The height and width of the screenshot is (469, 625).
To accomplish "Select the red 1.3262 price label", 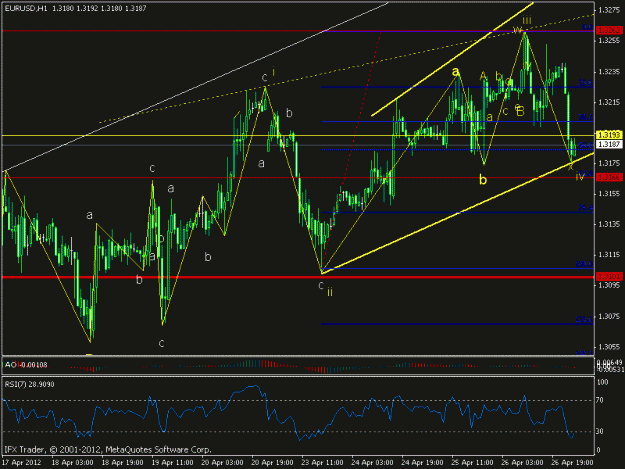I will pyautogui.click(x=609, y=30).
